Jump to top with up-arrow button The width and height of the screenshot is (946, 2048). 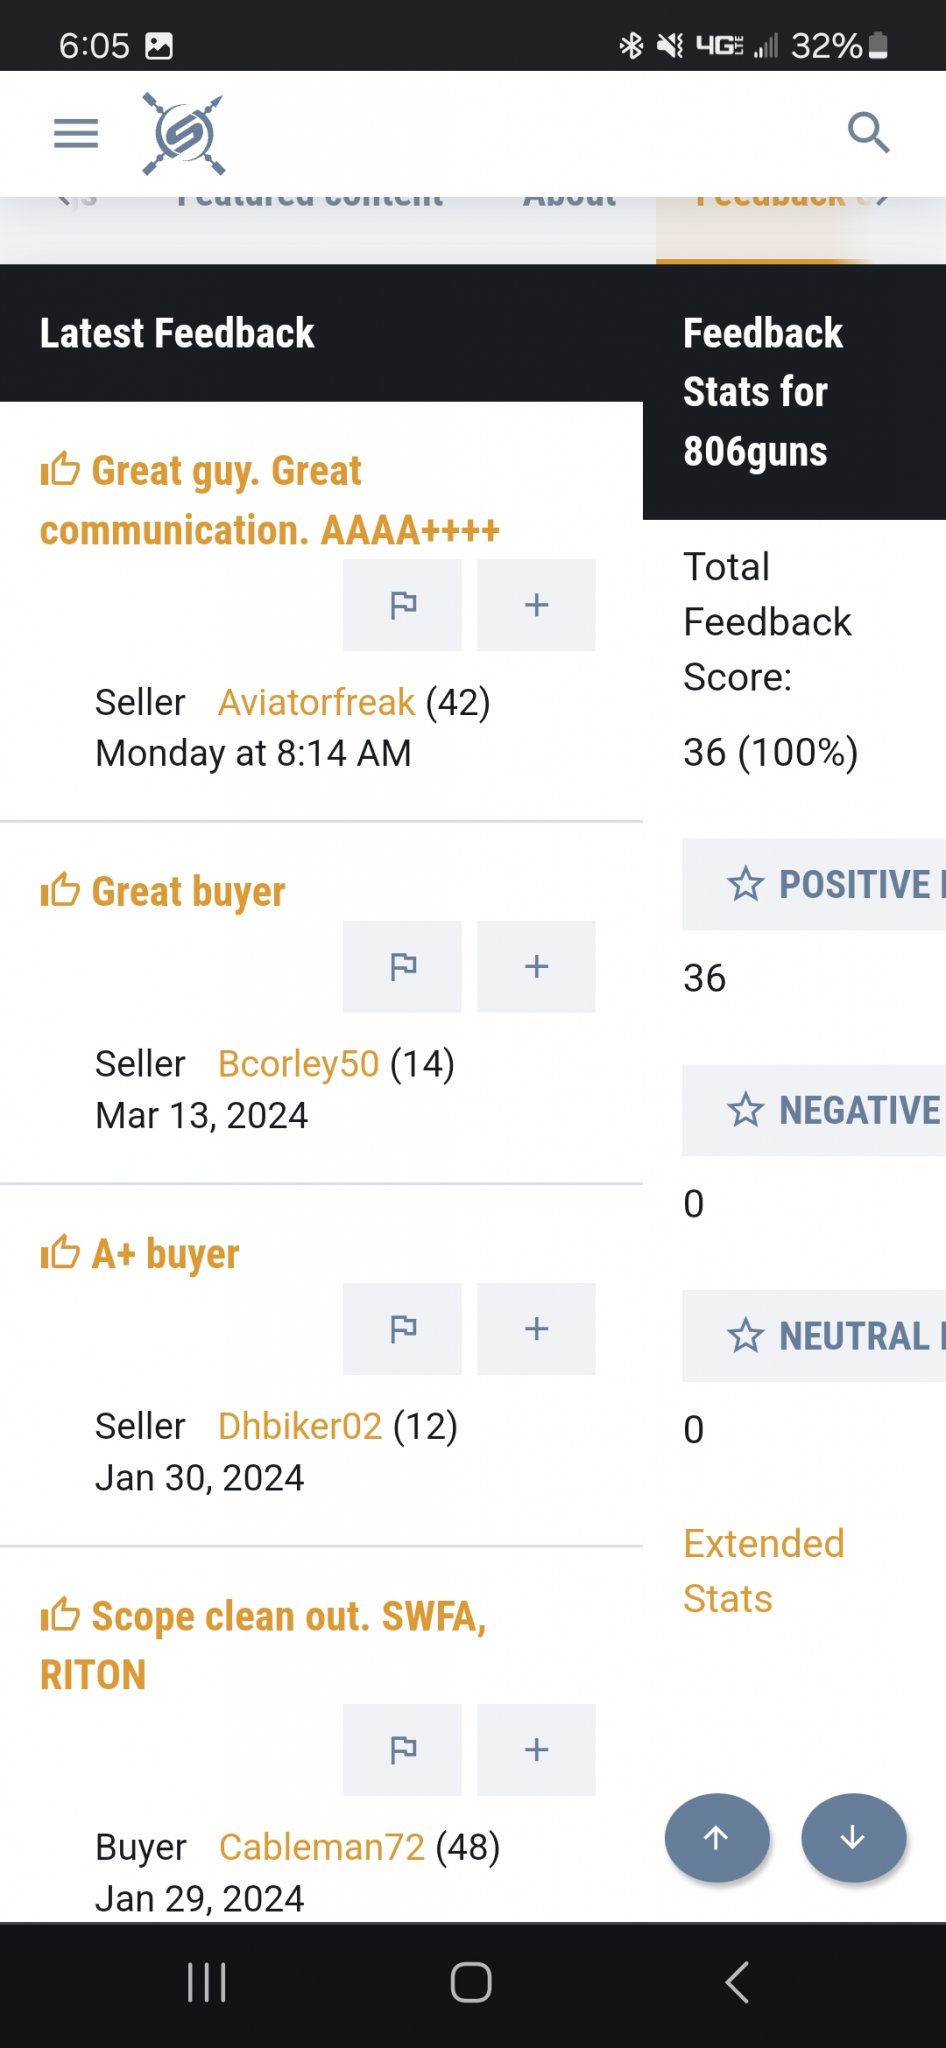[x=717, y=1838]
